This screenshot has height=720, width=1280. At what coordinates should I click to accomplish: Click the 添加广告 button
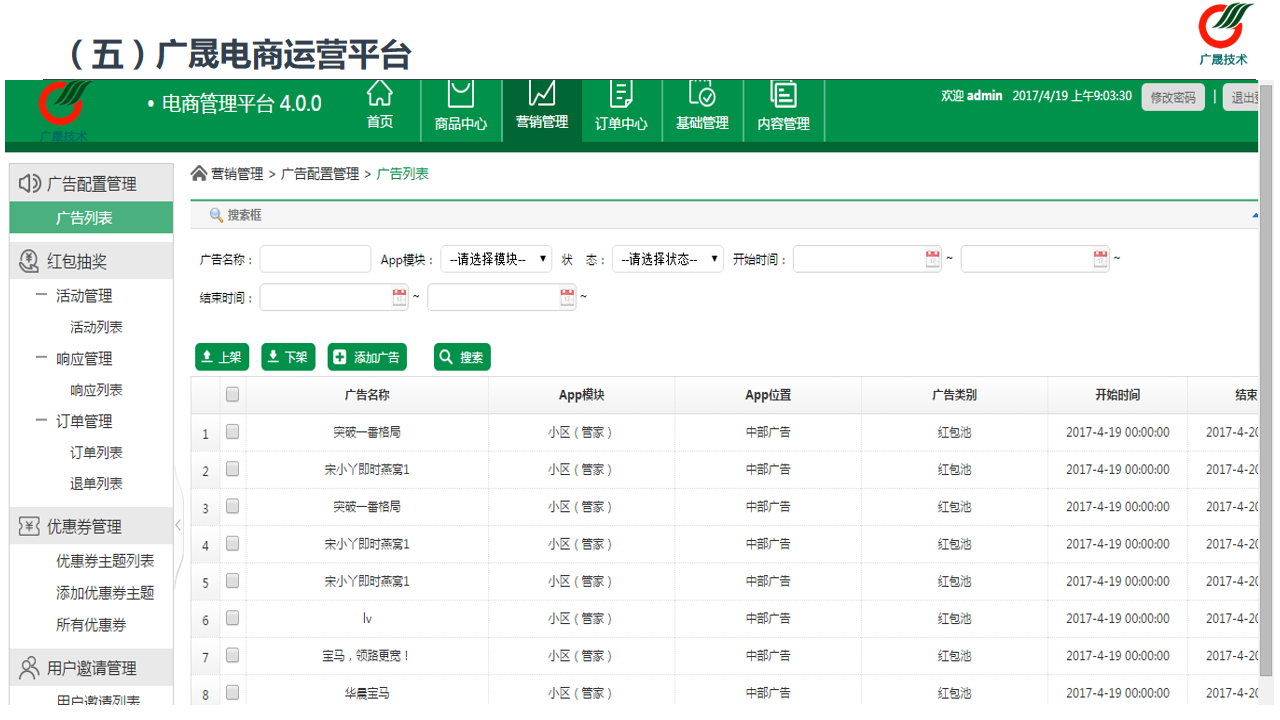367,357
